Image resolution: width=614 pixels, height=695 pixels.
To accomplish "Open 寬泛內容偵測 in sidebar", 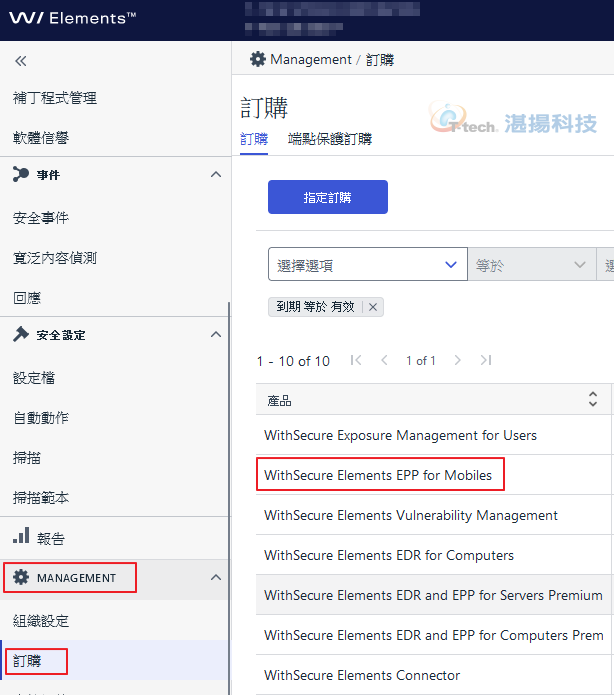I will (55, 258).
